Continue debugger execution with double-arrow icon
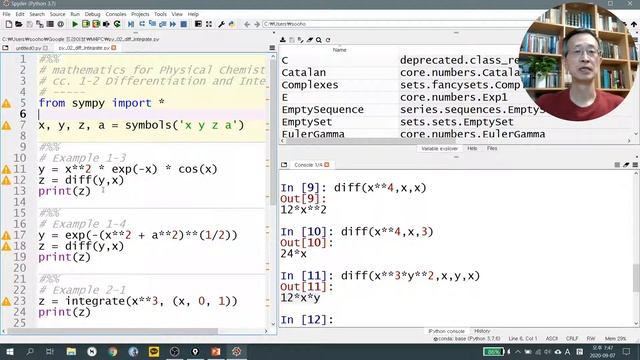This screenshot has width=640, height=360. [173, 24]
